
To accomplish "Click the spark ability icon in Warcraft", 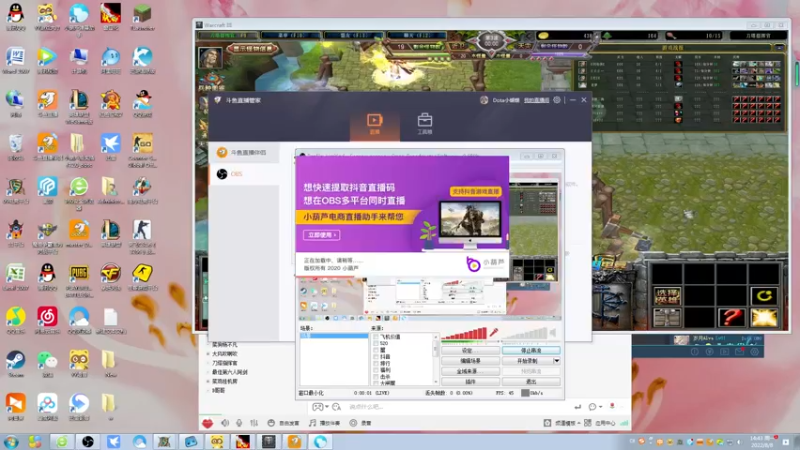I will [x=764, y=317].
